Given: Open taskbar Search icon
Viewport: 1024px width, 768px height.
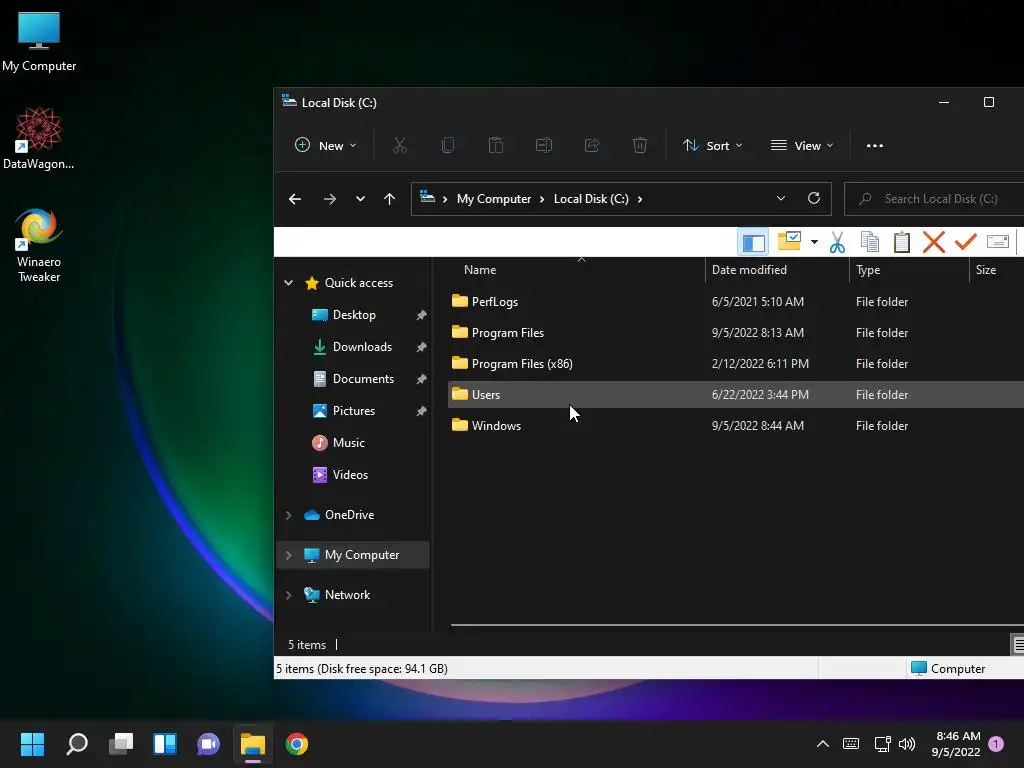Looking at the screenshot, I should pos(76,744).
